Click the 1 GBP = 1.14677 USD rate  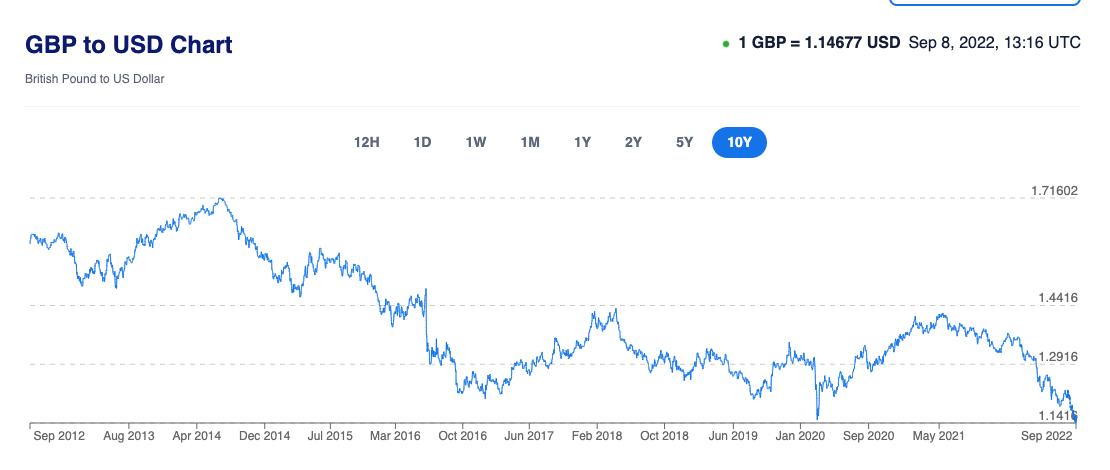[819, 43]
